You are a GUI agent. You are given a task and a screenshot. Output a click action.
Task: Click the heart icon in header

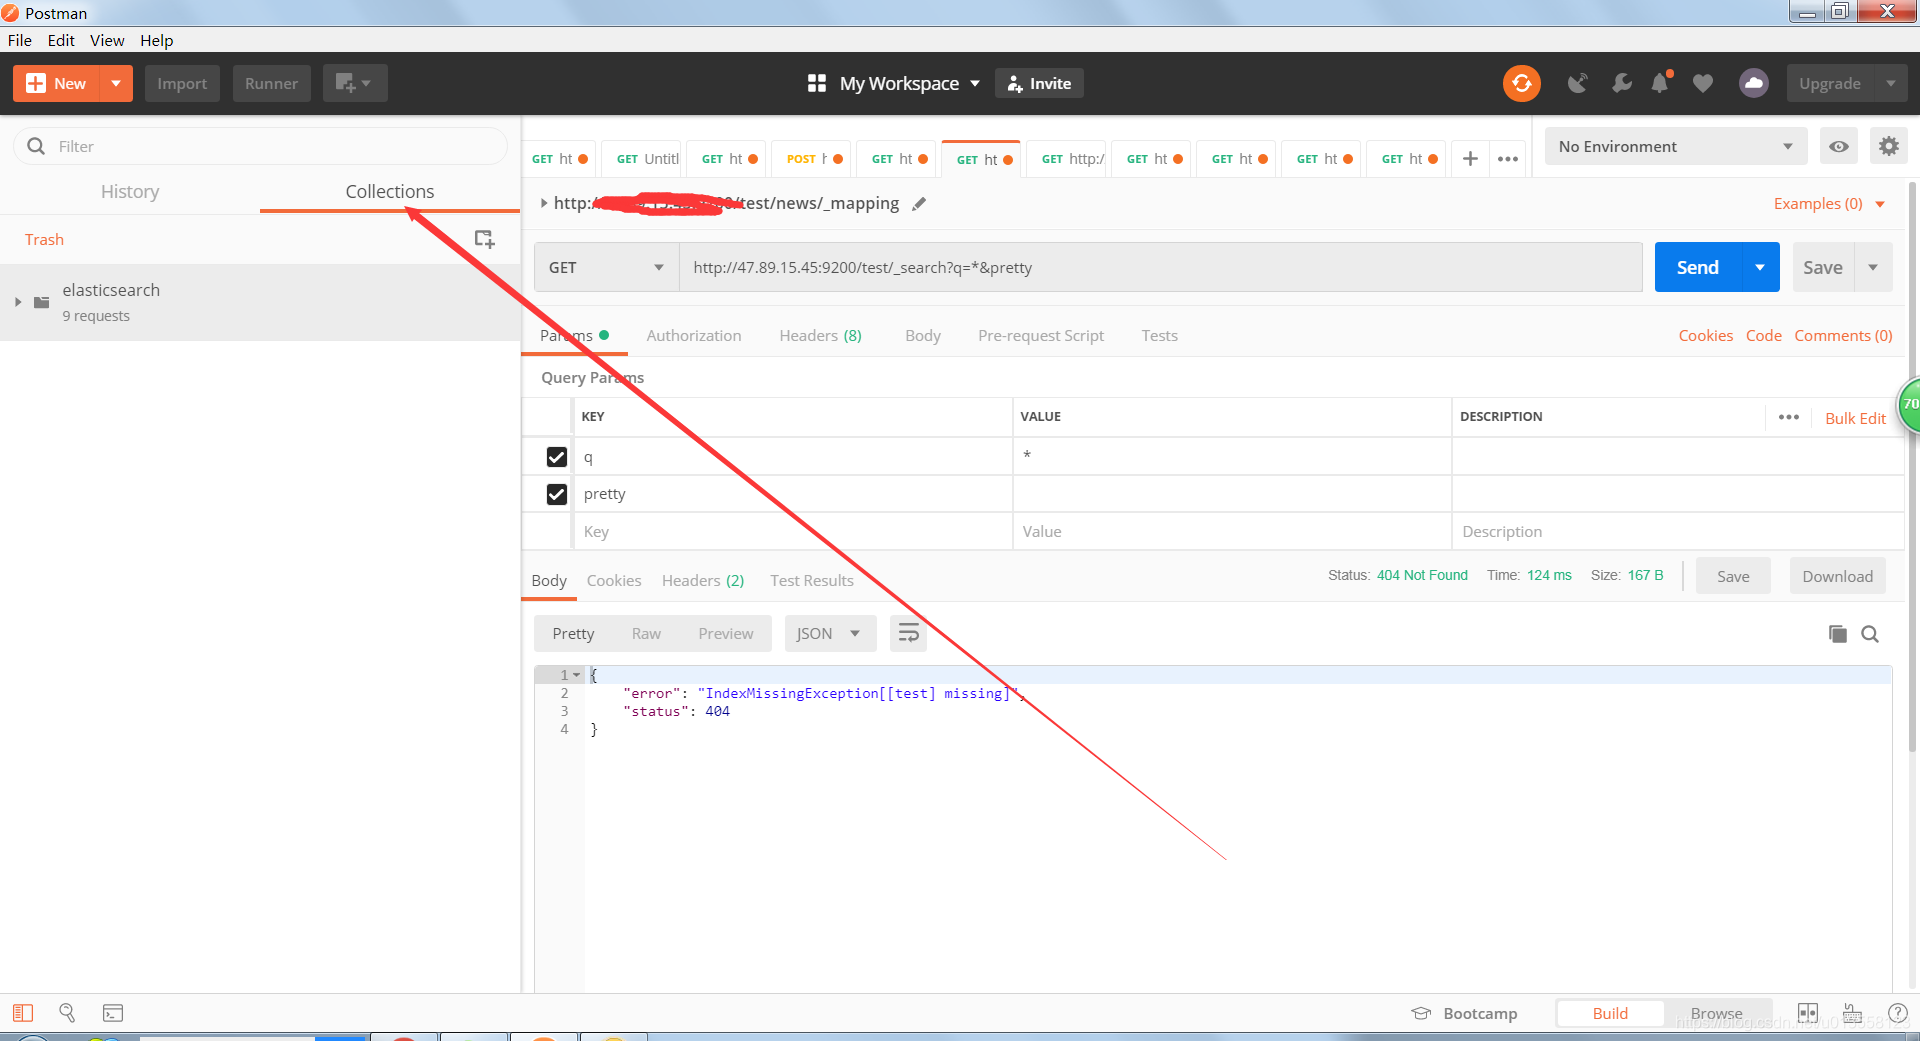point(1702,83)
